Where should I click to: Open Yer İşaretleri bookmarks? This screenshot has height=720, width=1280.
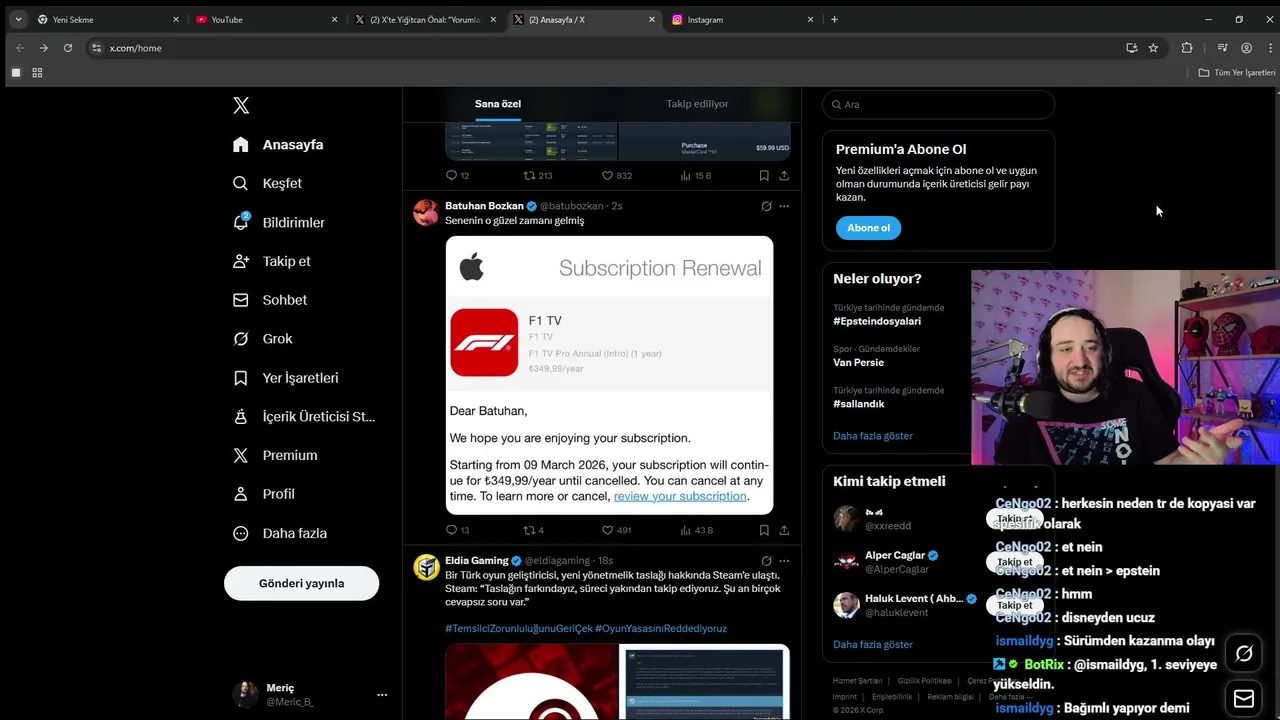click(285, 378)
